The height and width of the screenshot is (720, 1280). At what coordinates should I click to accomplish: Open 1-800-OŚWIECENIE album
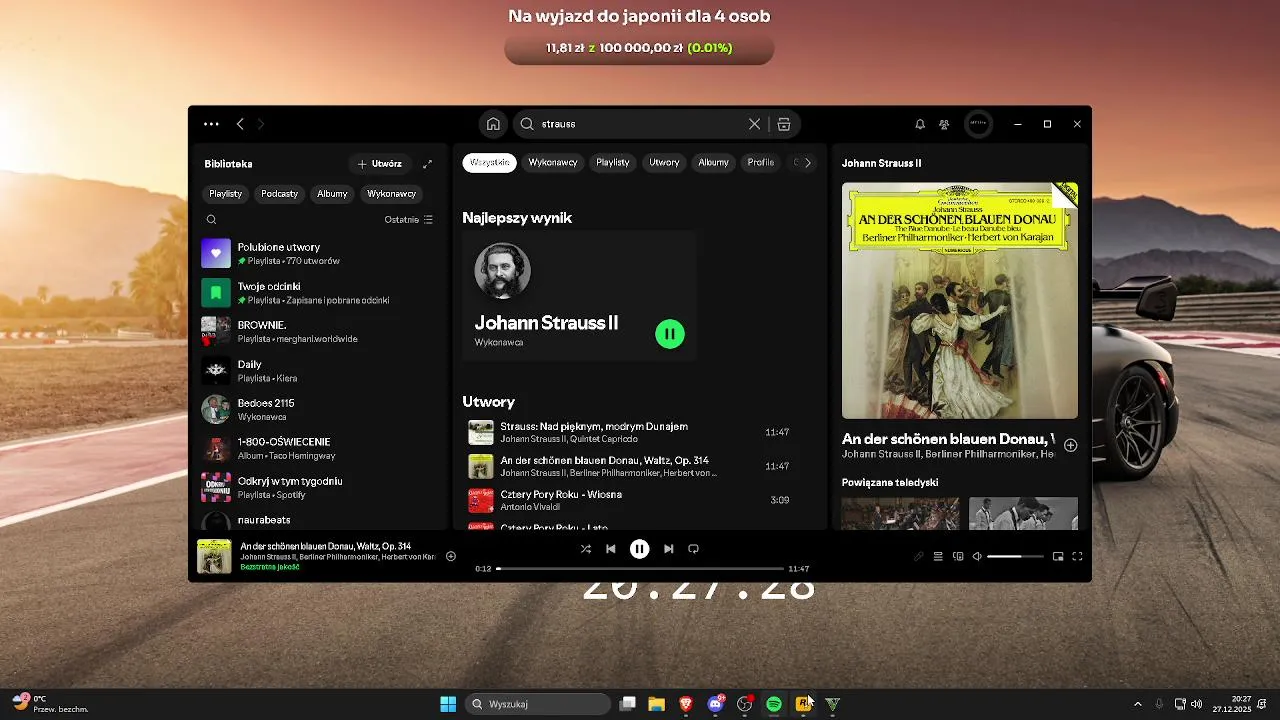click(x=320, y=449)
